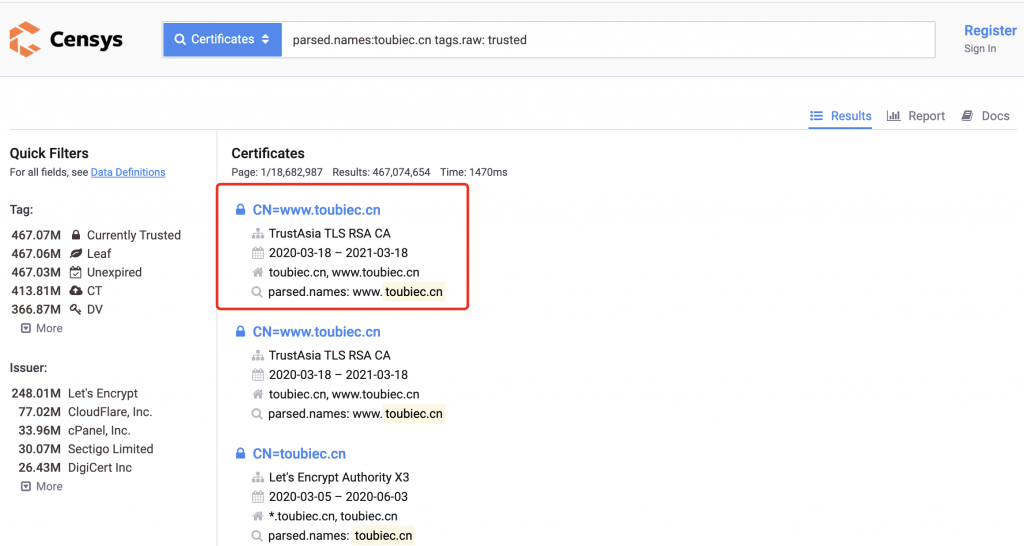Open the Docs tab
The width and height of the screenshot is (1024, 546).
[x=985, y=116]
